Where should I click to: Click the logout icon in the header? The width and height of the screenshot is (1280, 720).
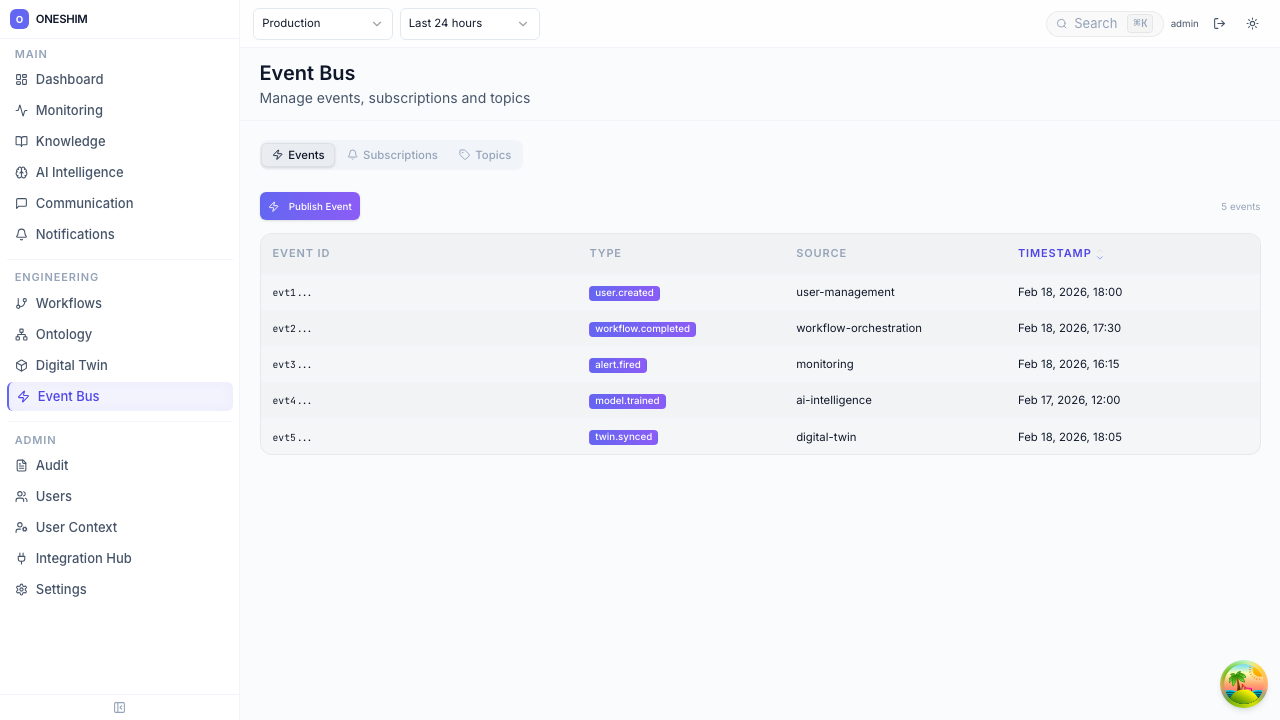click(1219, 23)
